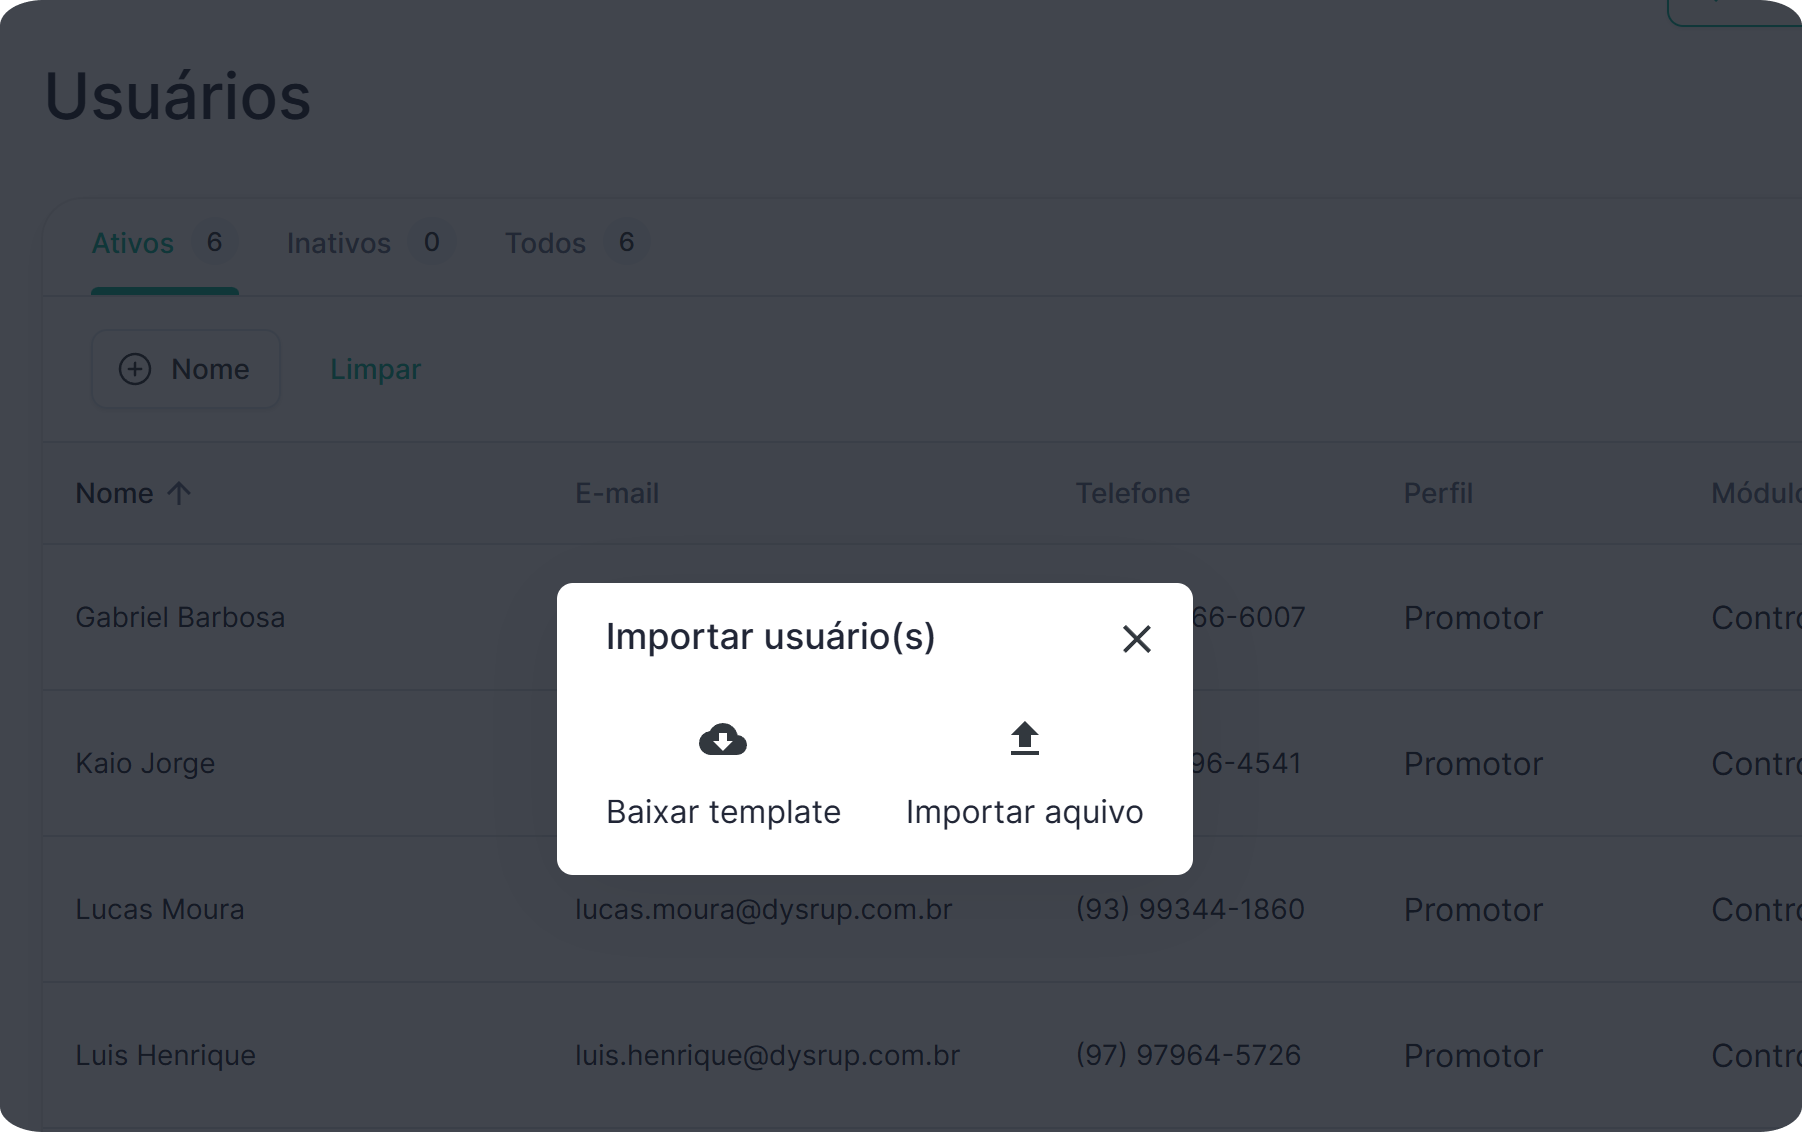Click Promotor in the Gabriel Barbosa row

(1474, 618)
